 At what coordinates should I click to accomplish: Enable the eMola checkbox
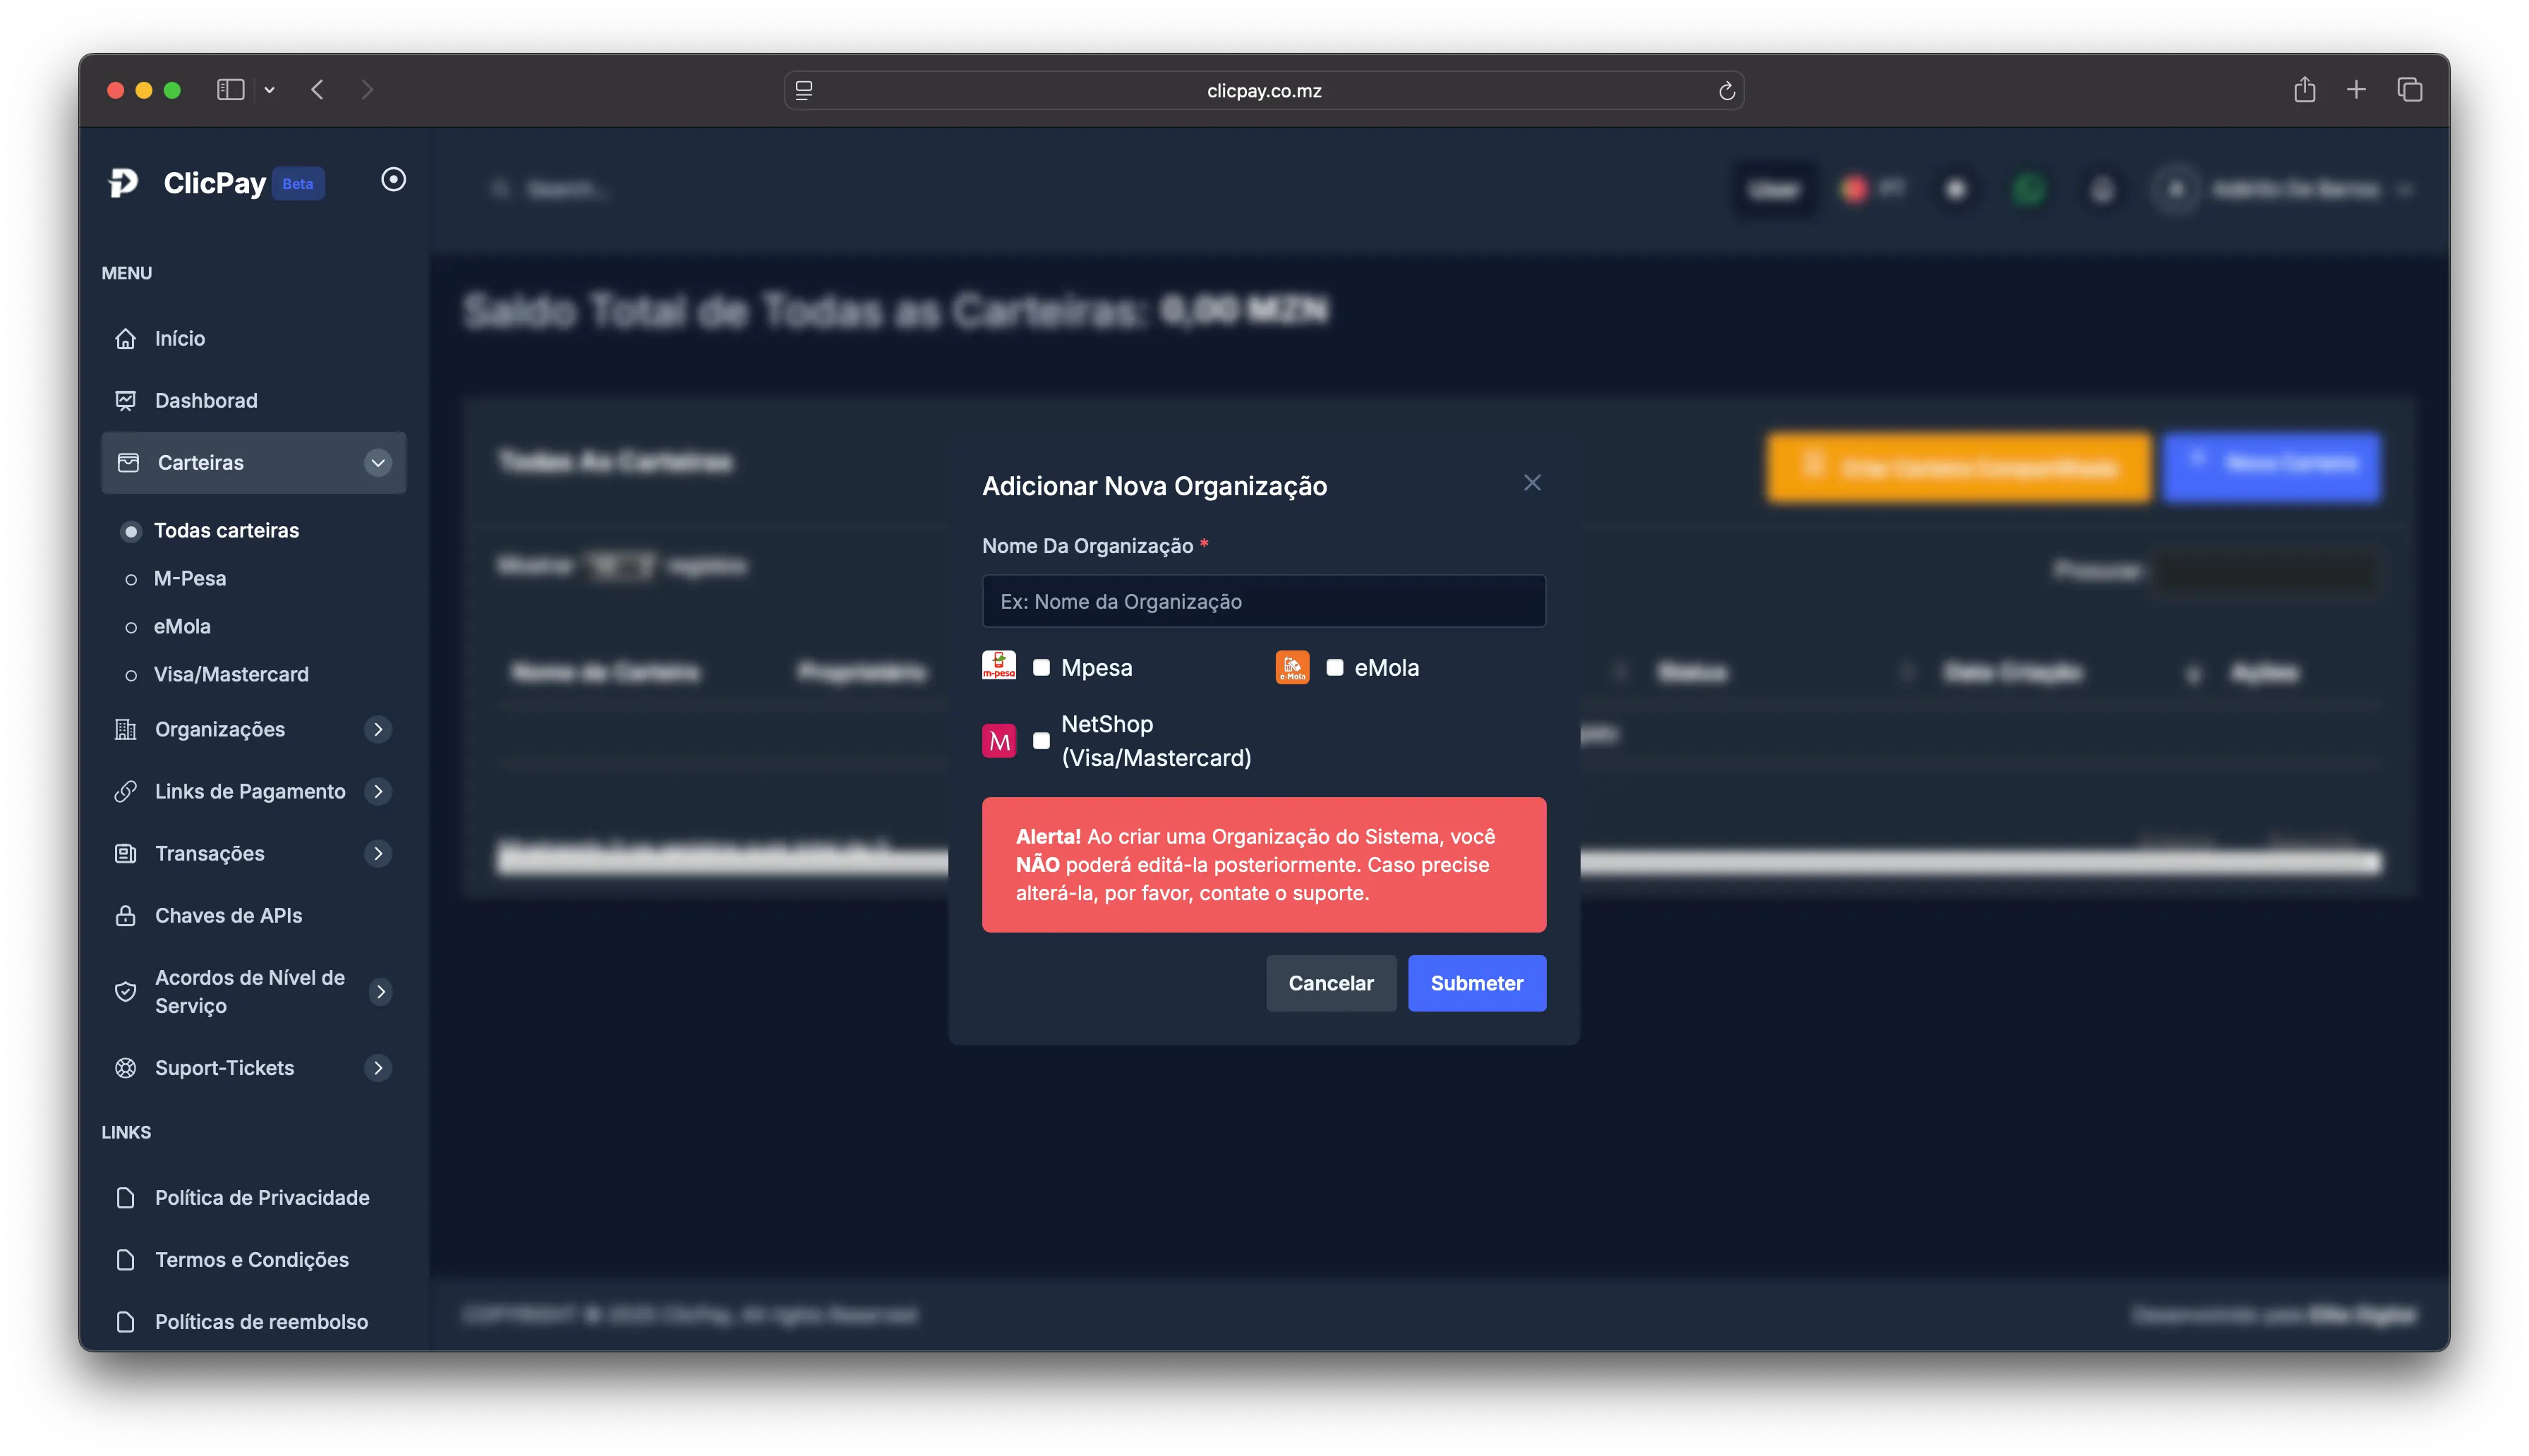(1334, 667)
